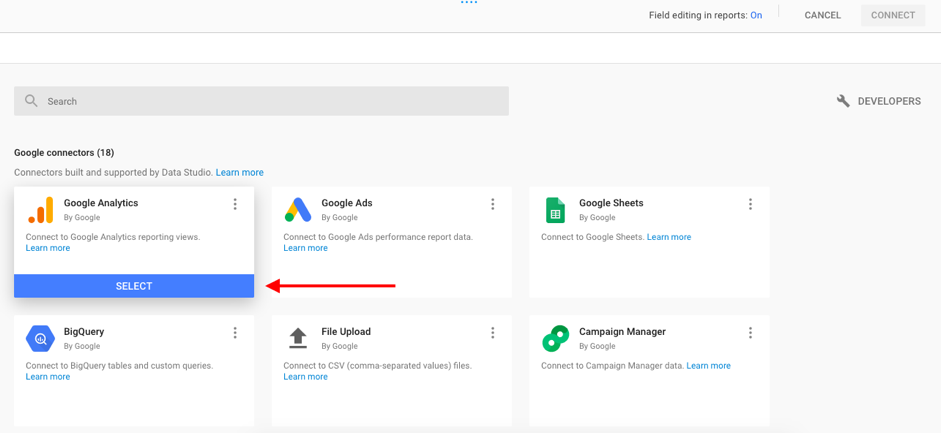
Task: Click the Campaign Manager green icon
Action: coord(555,339)
